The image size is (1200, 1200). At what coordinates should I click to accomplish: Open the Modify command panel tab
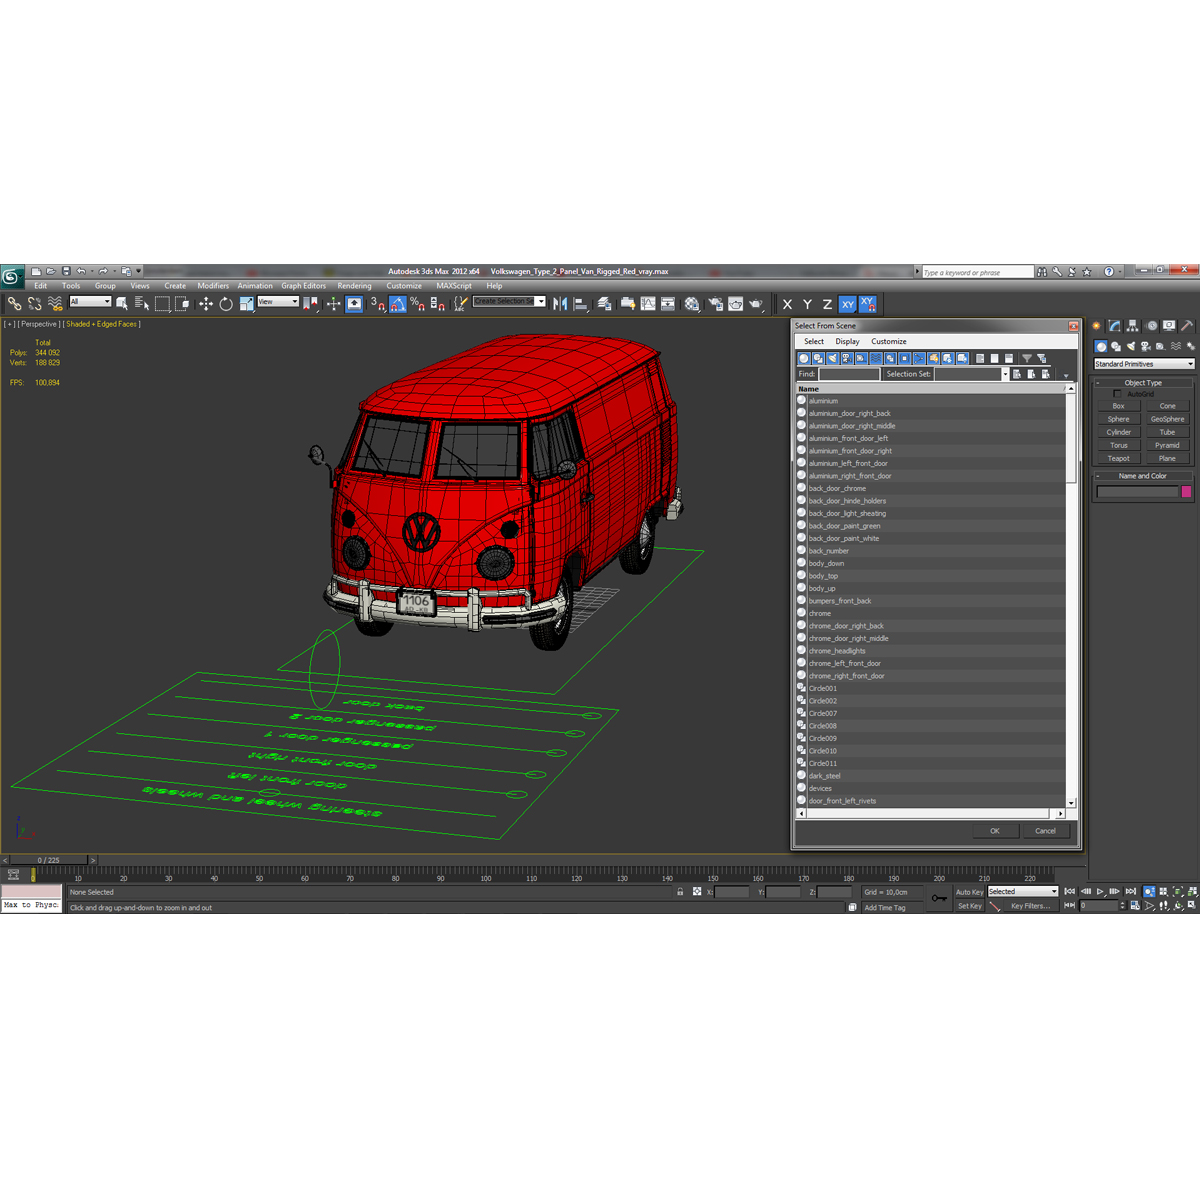coord(1115,326)
